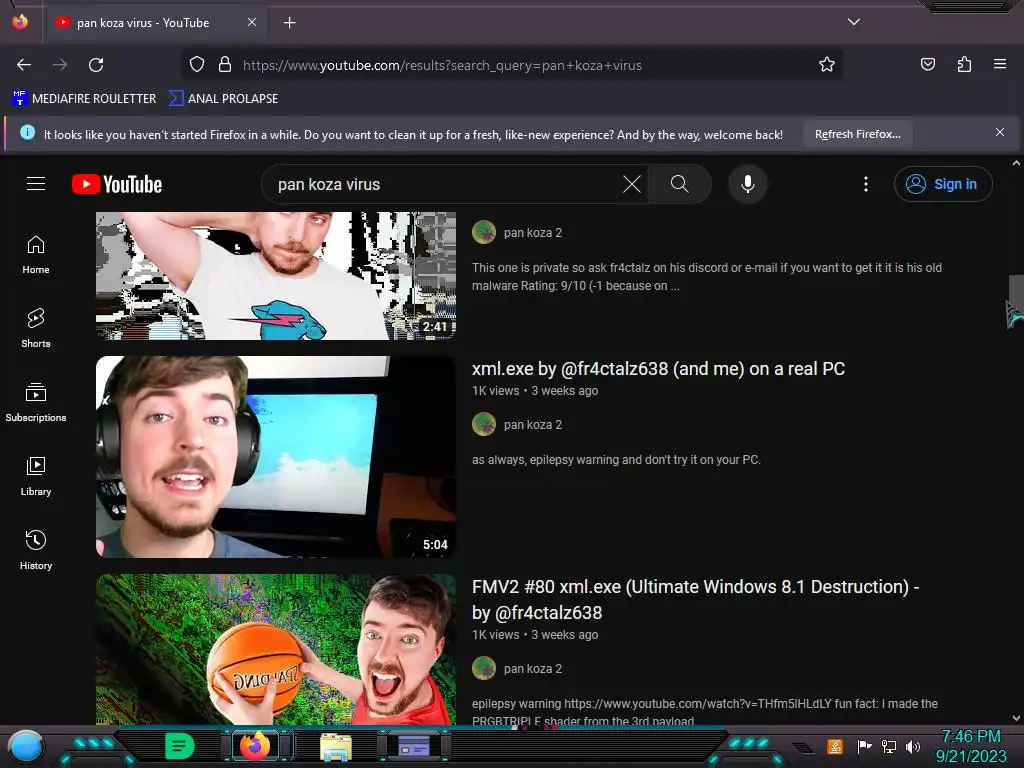Save page to Pocket
The width and height of the screenshot is (1024, 768).
pyautogui.click(x=927, y=65)
